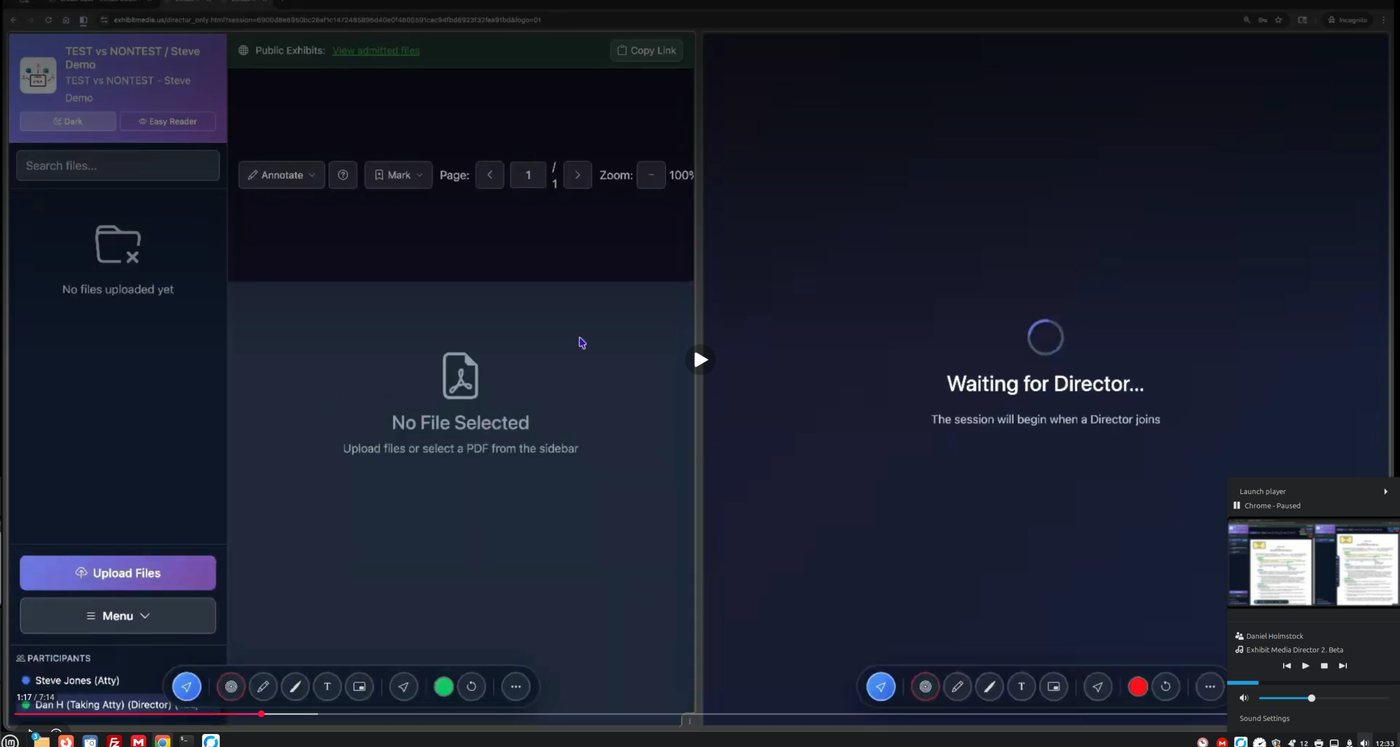Screen dimensions: 1400x747
Task: Click the send arrow tool in left toolbar
Action: point(404,687)
